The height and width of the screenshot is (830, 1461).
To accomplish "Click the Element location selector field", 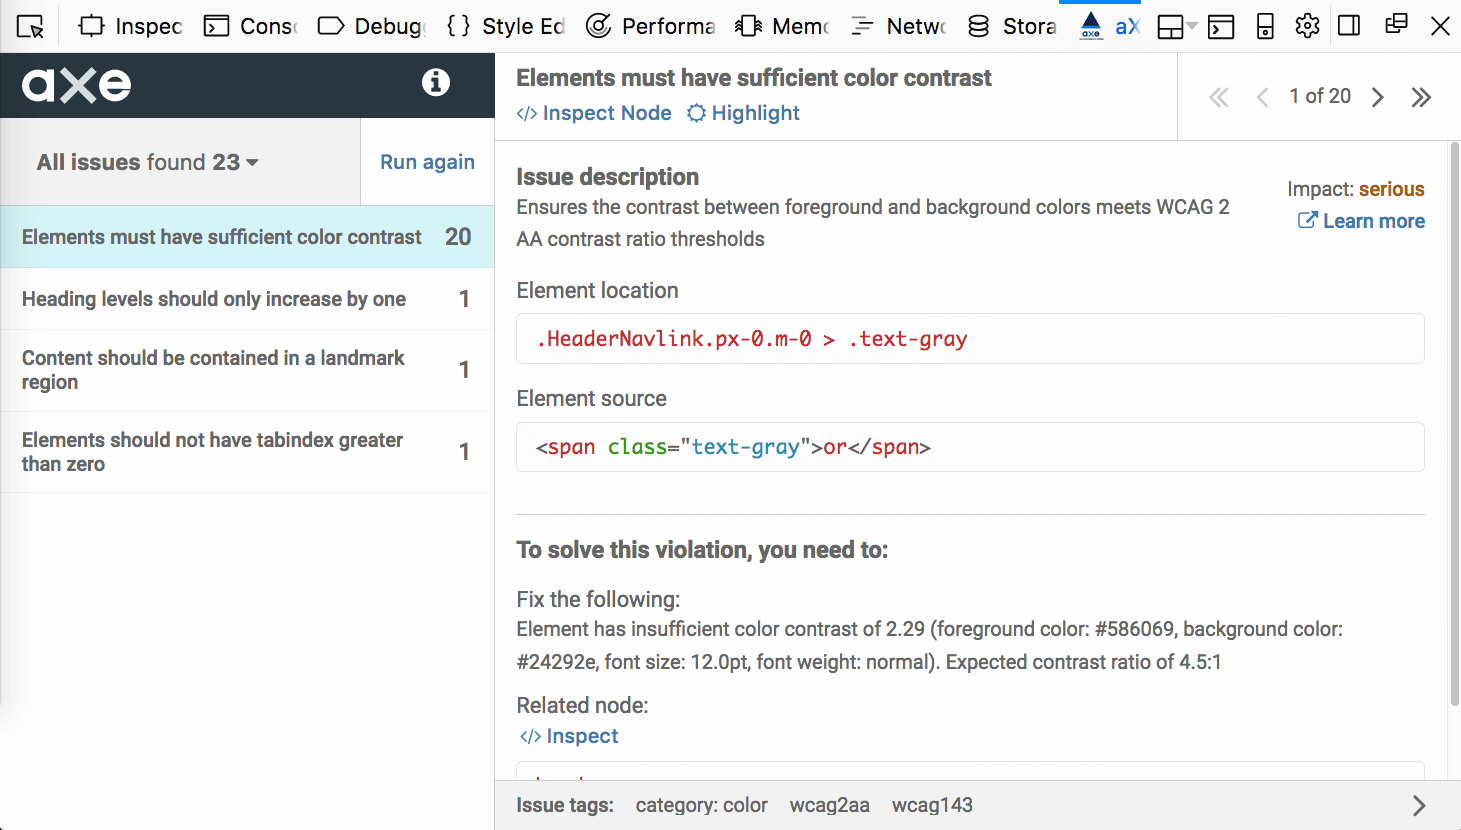I will tap(970, 339).
